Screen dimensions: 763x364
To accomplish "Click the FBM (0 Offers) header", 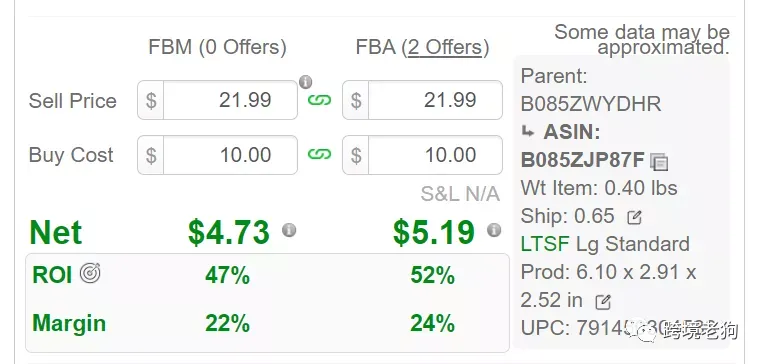I will [x=217, y=47].
